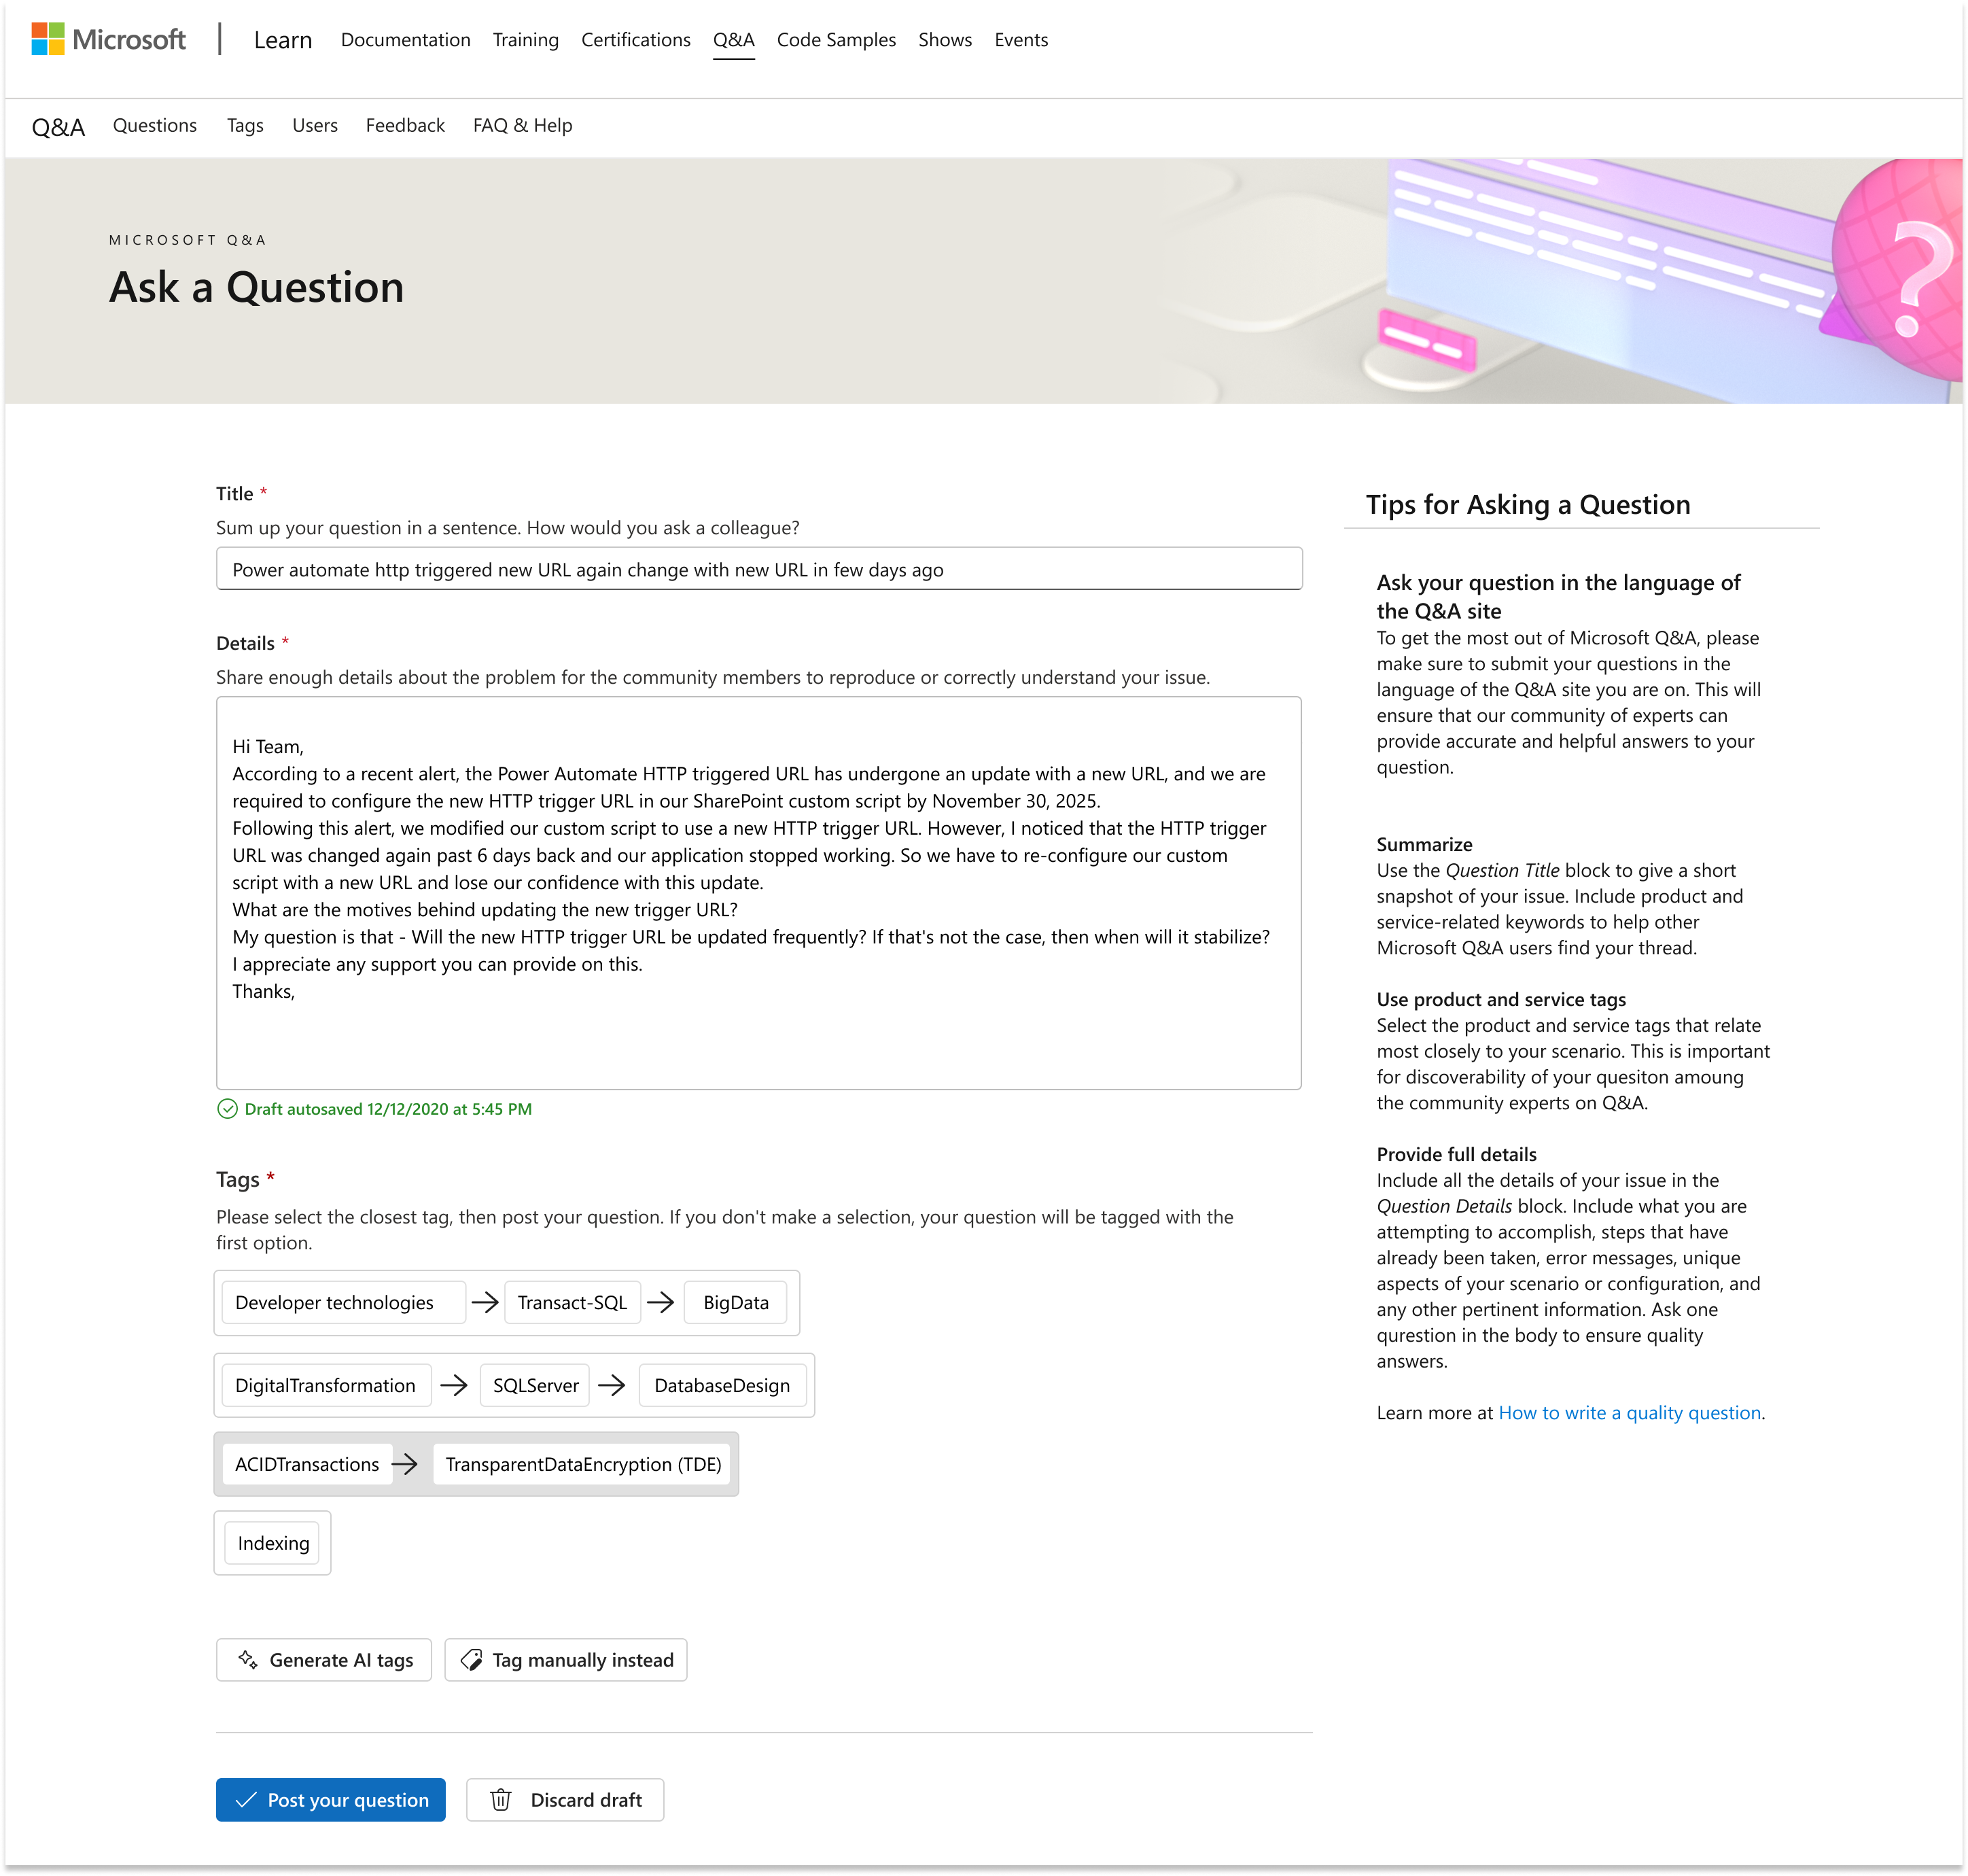Click the tag icon in Tag manually instead
The height and width of the screenshot is (1876, 1968).
pyautogui.click(x=471, y=1660)
